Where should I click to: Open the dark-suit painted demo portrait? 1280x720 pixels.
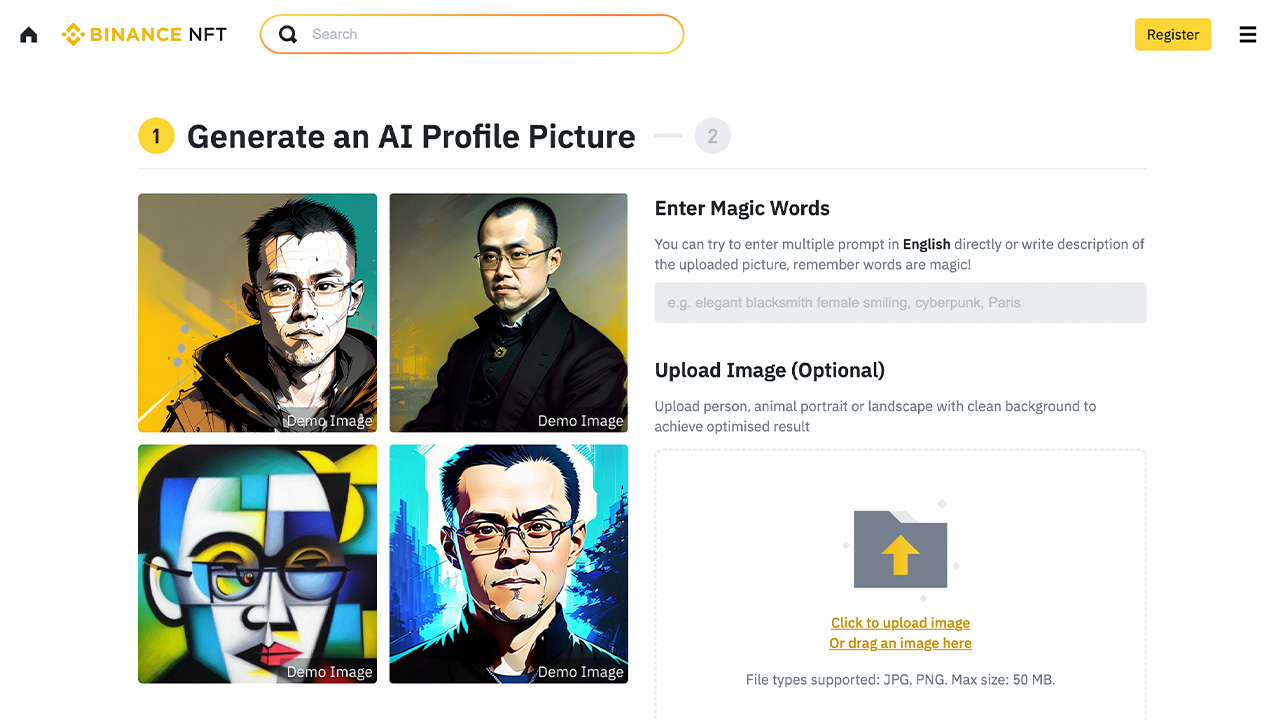(509, 313)
